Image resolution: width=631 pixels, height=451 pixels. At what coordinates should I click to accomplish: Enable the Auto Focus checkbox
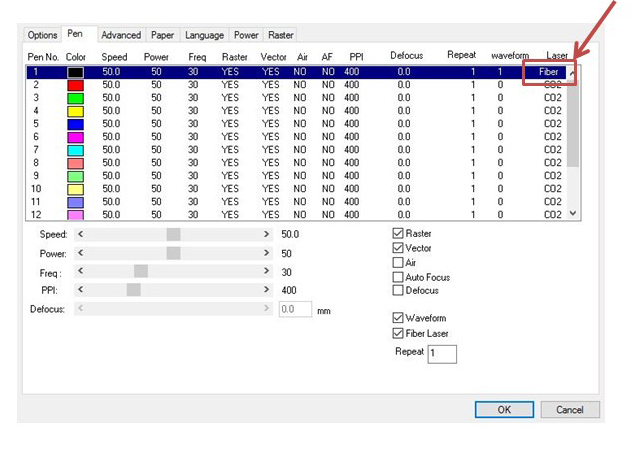coord(398,277)
